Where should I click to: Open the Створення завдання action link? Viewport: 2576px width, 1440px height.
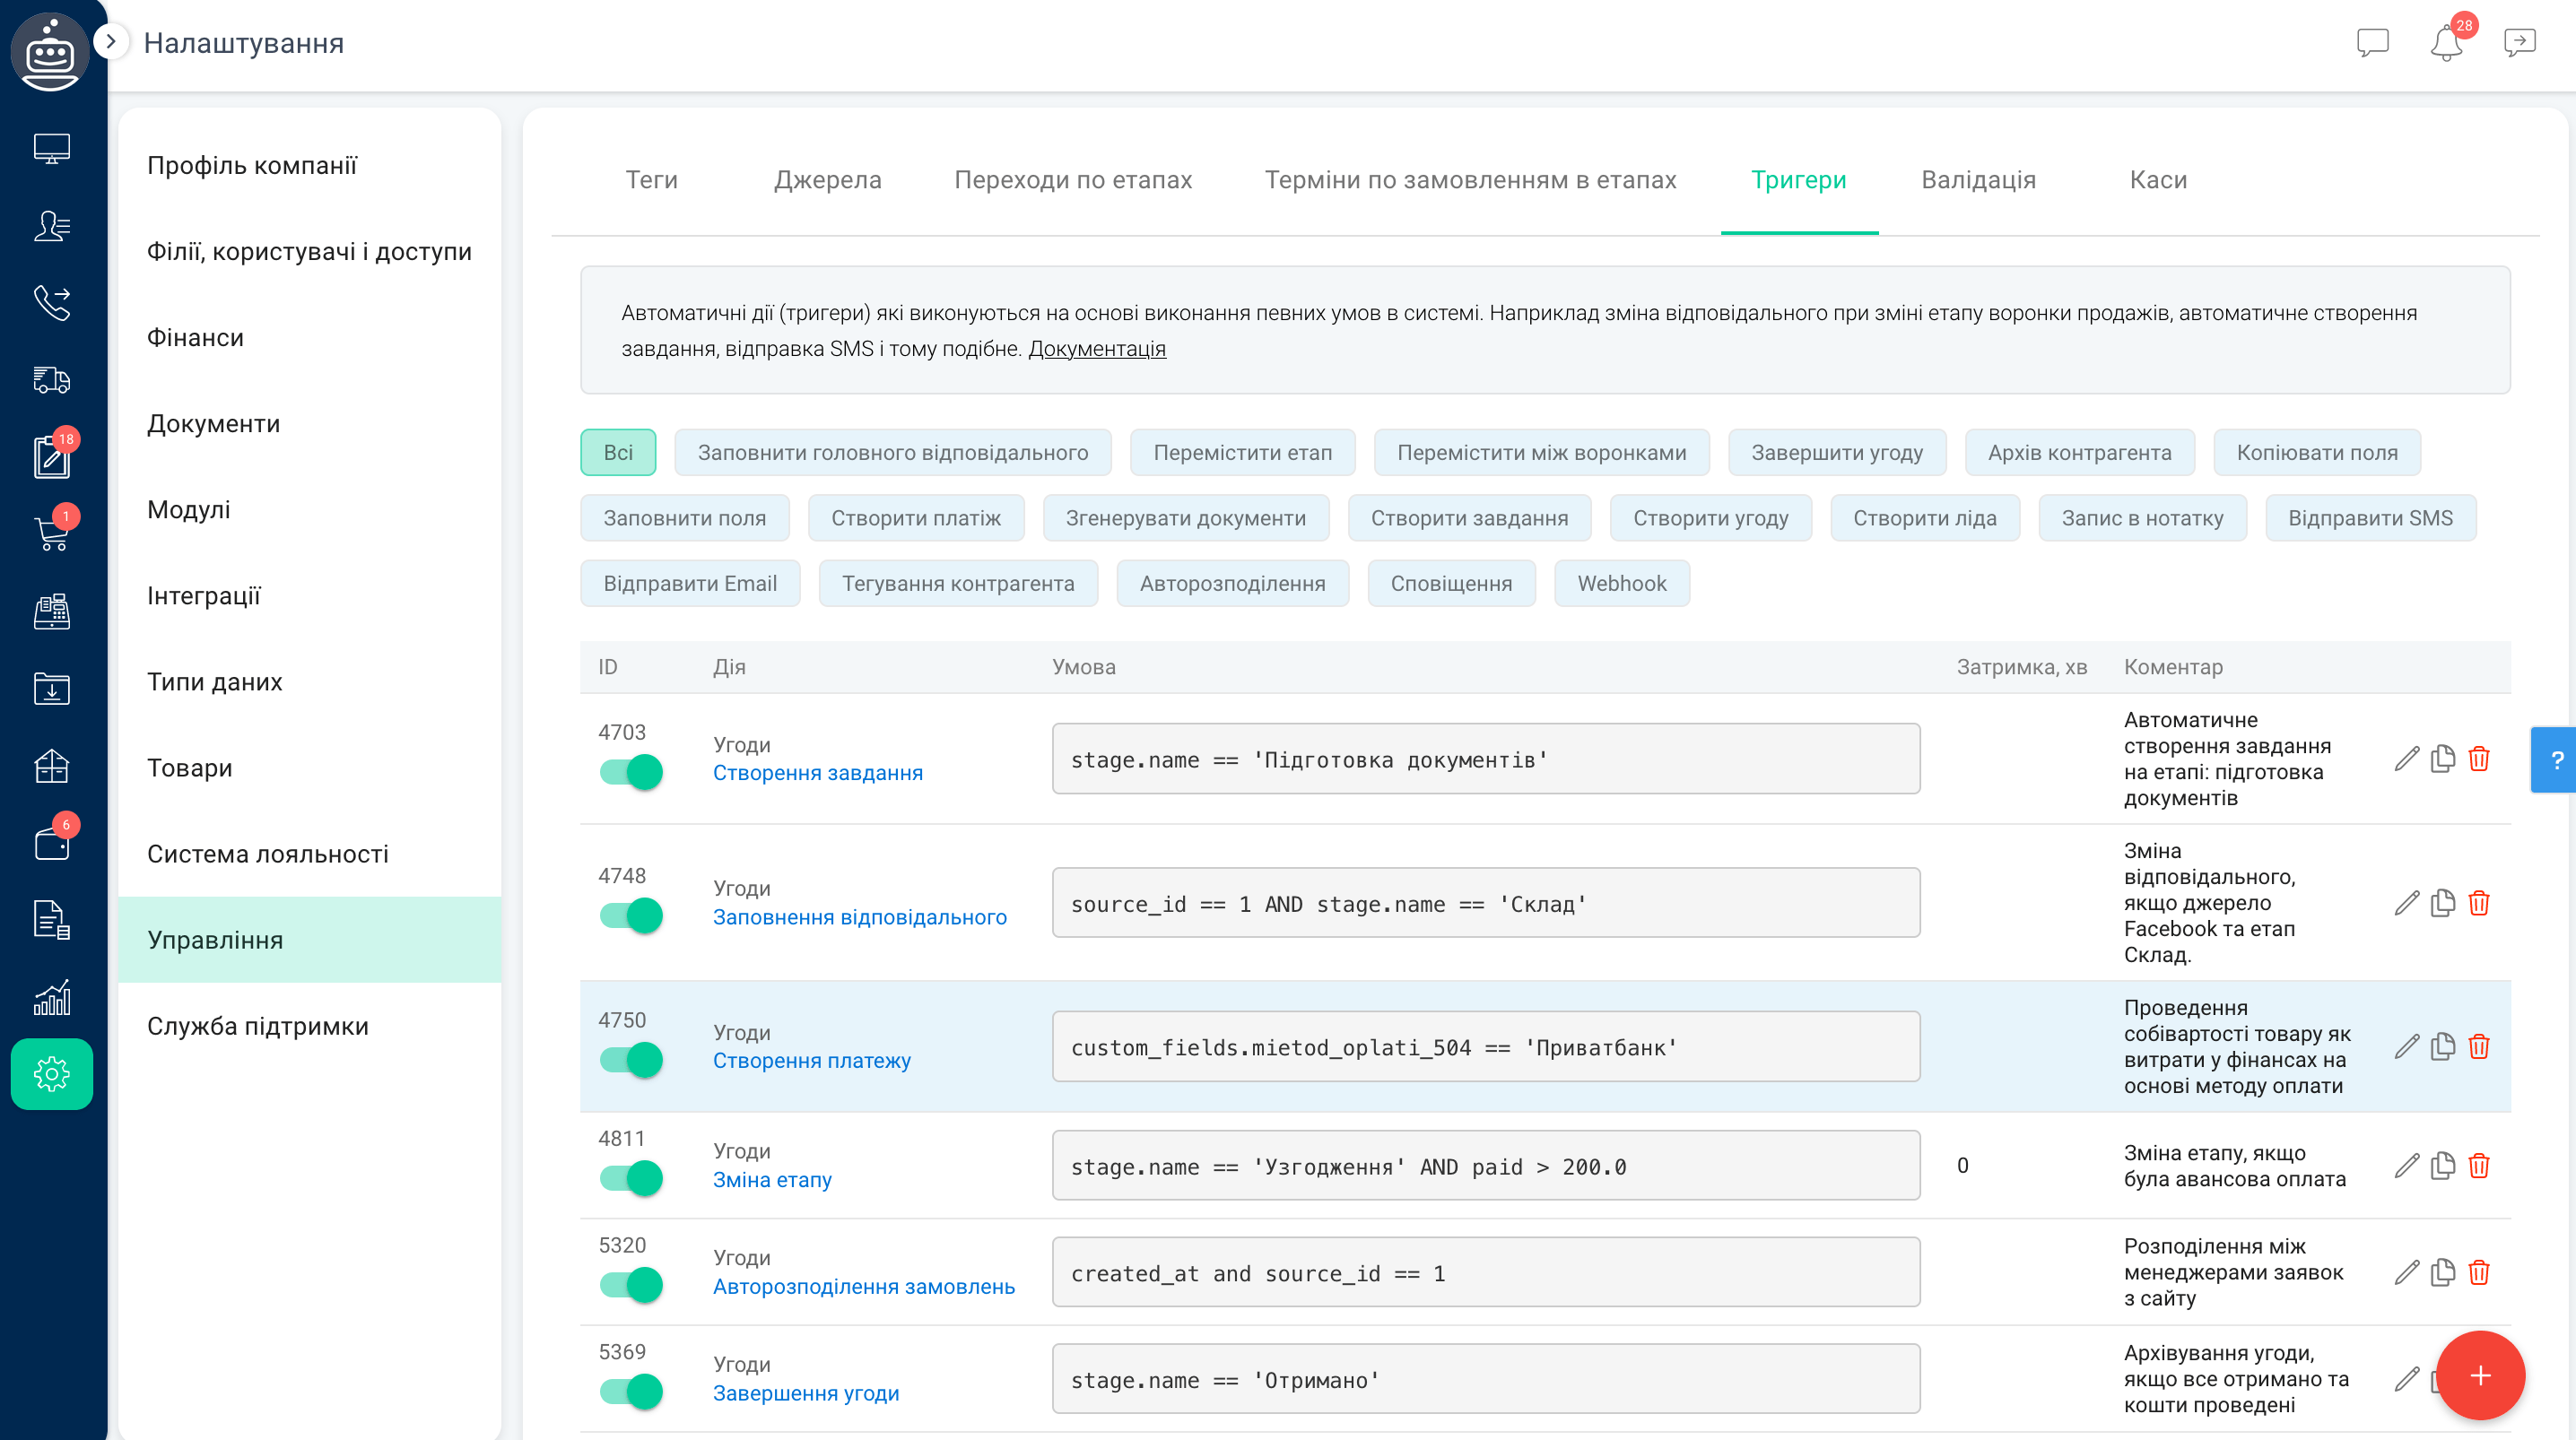point(818,773)
